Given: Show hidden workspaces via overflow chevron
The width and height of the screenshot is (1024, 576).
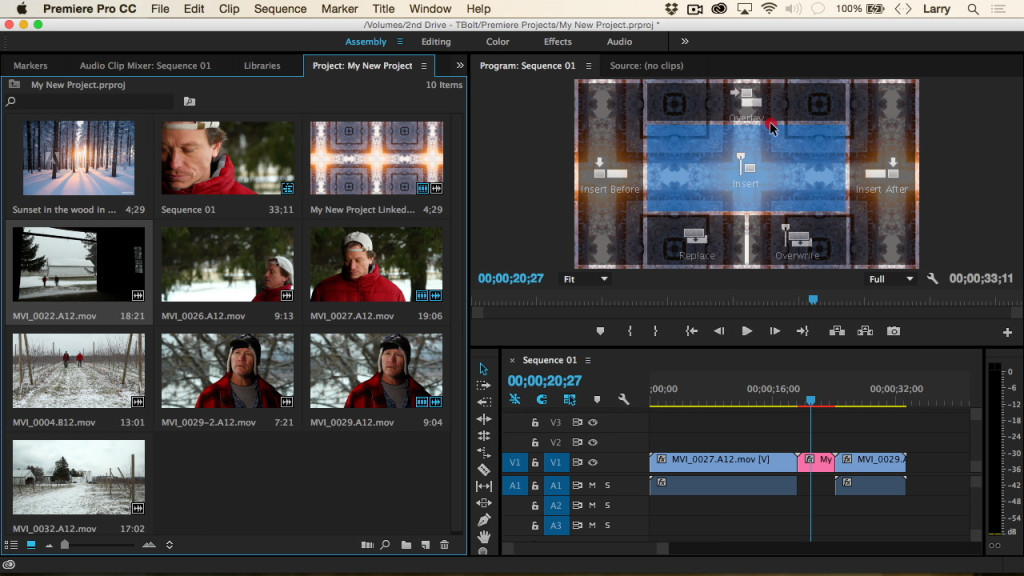Looking at the screenshot, I should 684,41.
